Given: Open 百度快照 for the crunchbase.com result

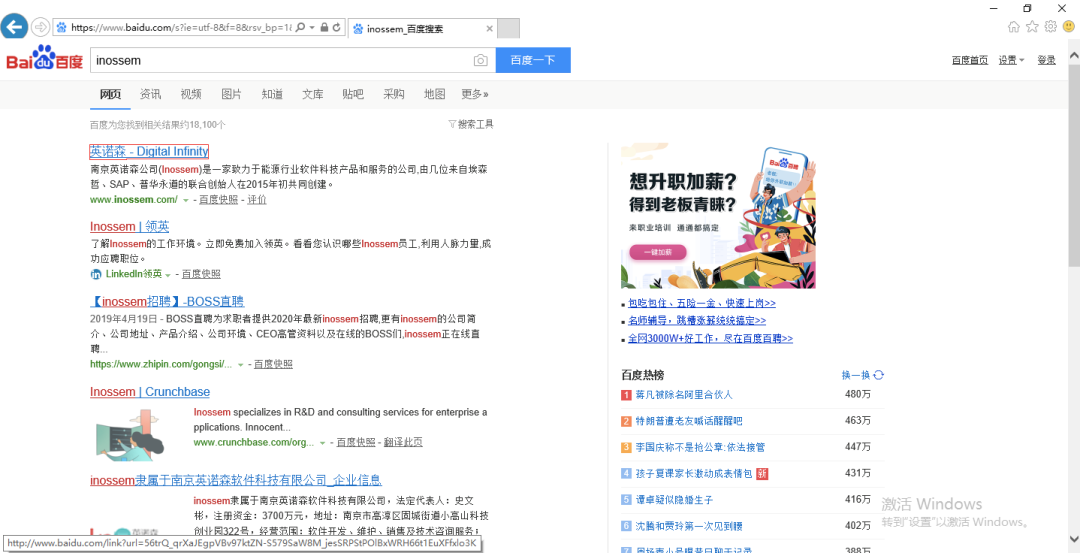Looking at the screenshot, I should (x=356, y=442).
